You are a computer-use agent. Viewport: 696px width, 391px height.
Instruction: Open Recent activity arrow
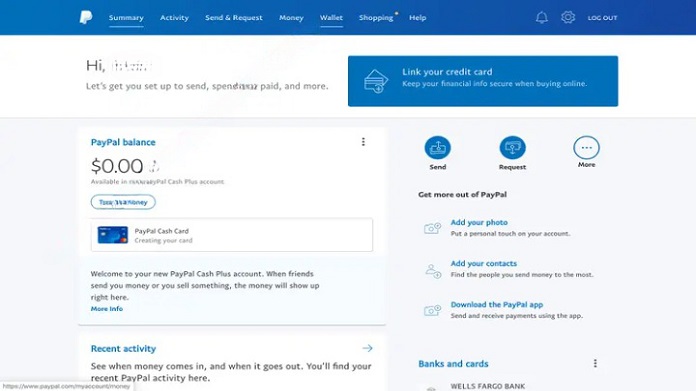pos(367,348)
